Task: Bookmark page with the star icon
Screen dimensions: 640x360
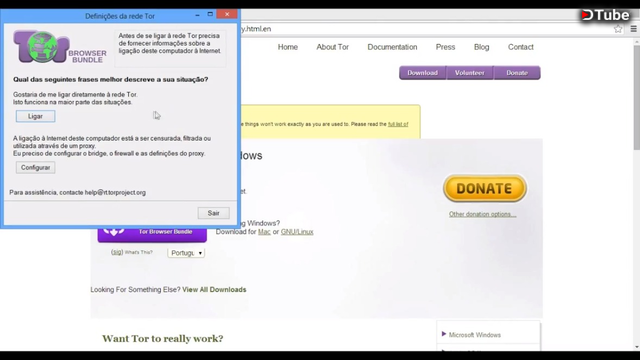Action: [x=618, y=29]
